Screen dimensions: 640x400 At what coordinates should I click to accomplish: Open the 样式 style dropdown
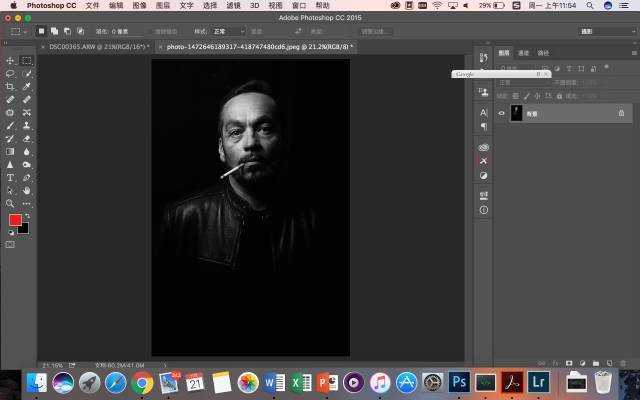pos(228,31)
